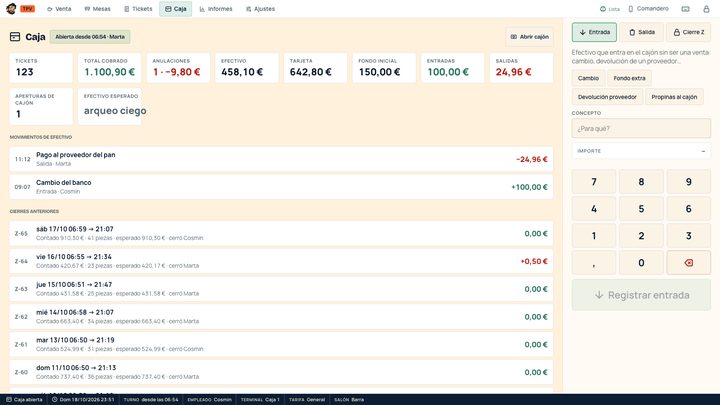
Task: Open closure Z-61 mar 13/10
Action: pyautogui.click(x=281, y=344)
